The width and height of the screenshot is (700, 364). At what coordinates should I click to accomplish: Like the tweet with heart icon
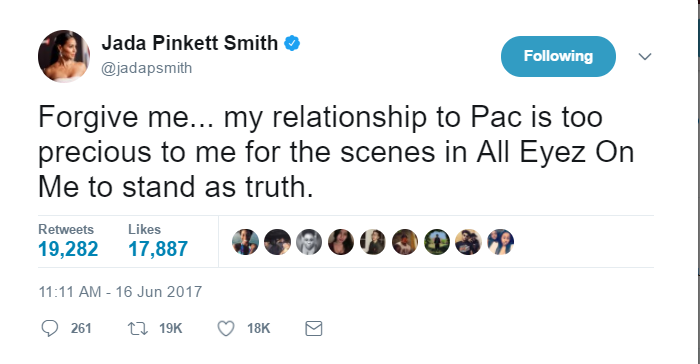click(225, 328)
